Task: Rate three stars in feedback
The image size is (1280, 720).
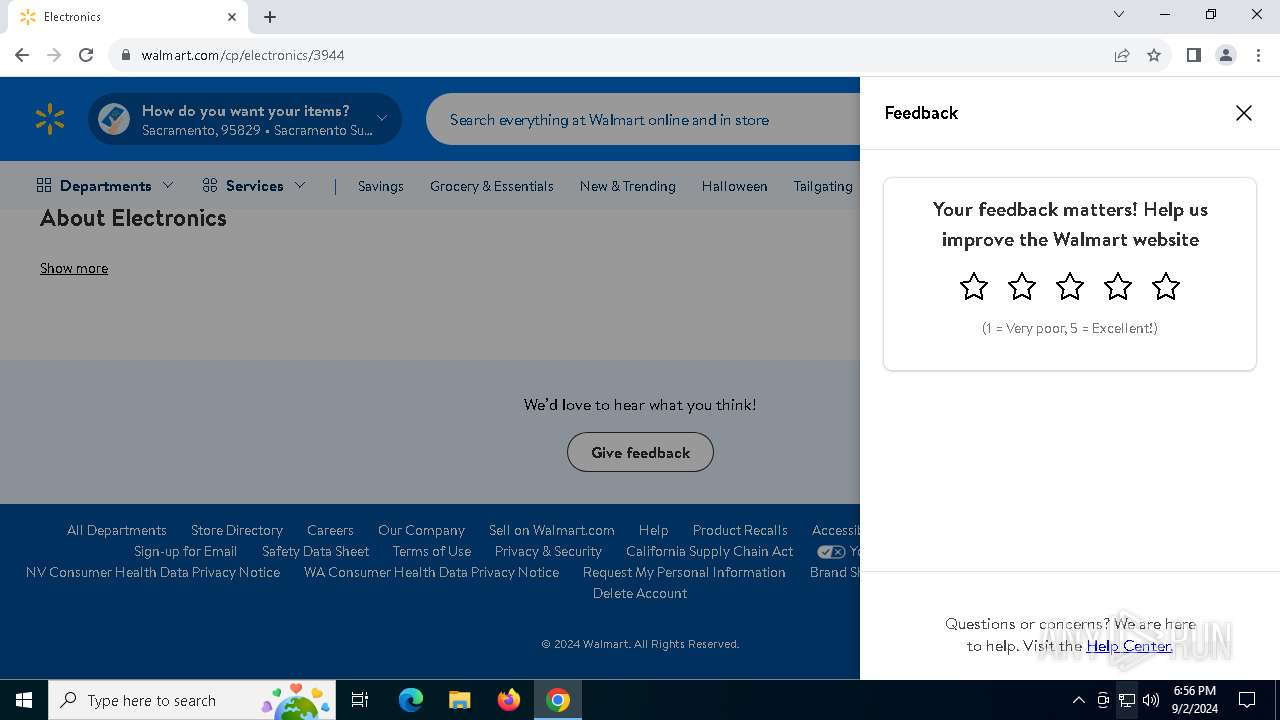Action: pyautogui.click(x=1070, y=287)
